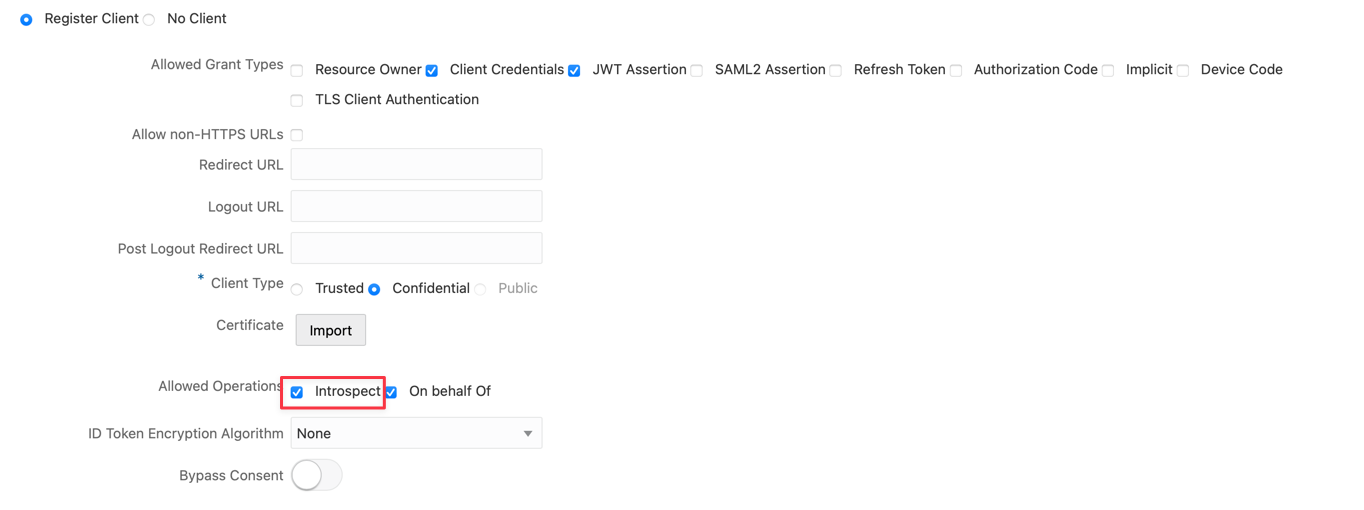
Task: Select the No Client radio option
Action: pos(149,20)
